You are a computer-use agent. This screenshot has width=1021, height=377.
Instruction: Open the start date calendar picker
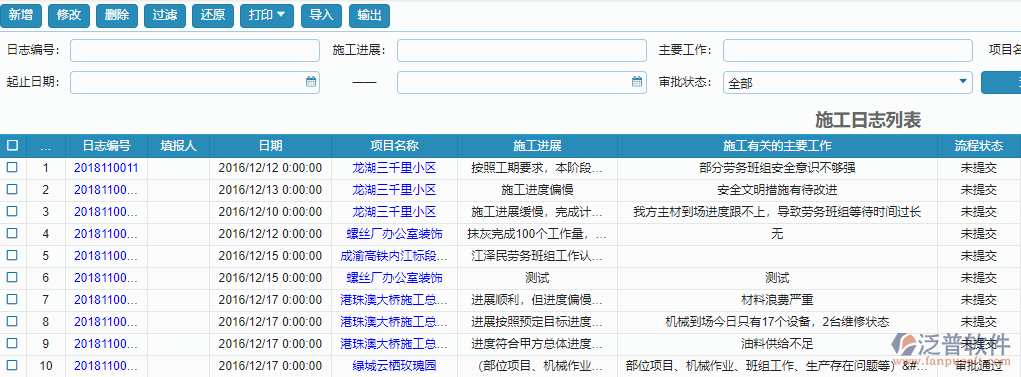click(x=311, y=82)
